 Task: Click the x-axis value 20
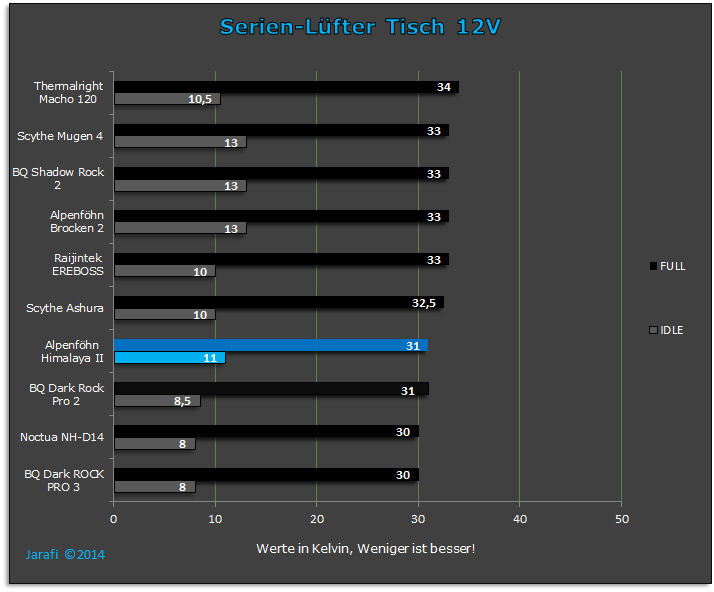click(317, 519)
